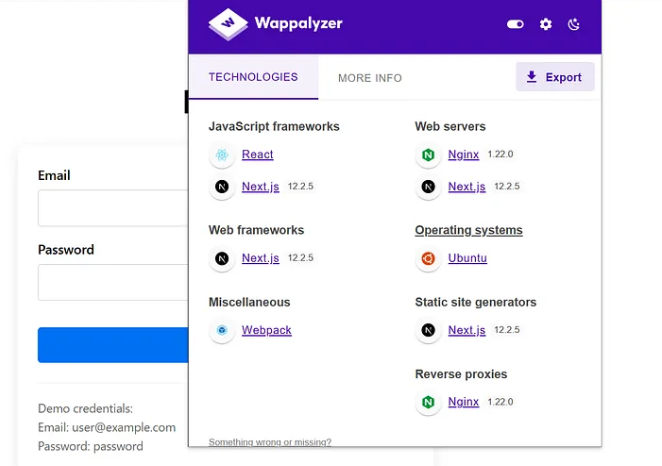Open Next.js link under Static site generators
The height and width of the screenshot is (466, 662).
coord(467,330)
